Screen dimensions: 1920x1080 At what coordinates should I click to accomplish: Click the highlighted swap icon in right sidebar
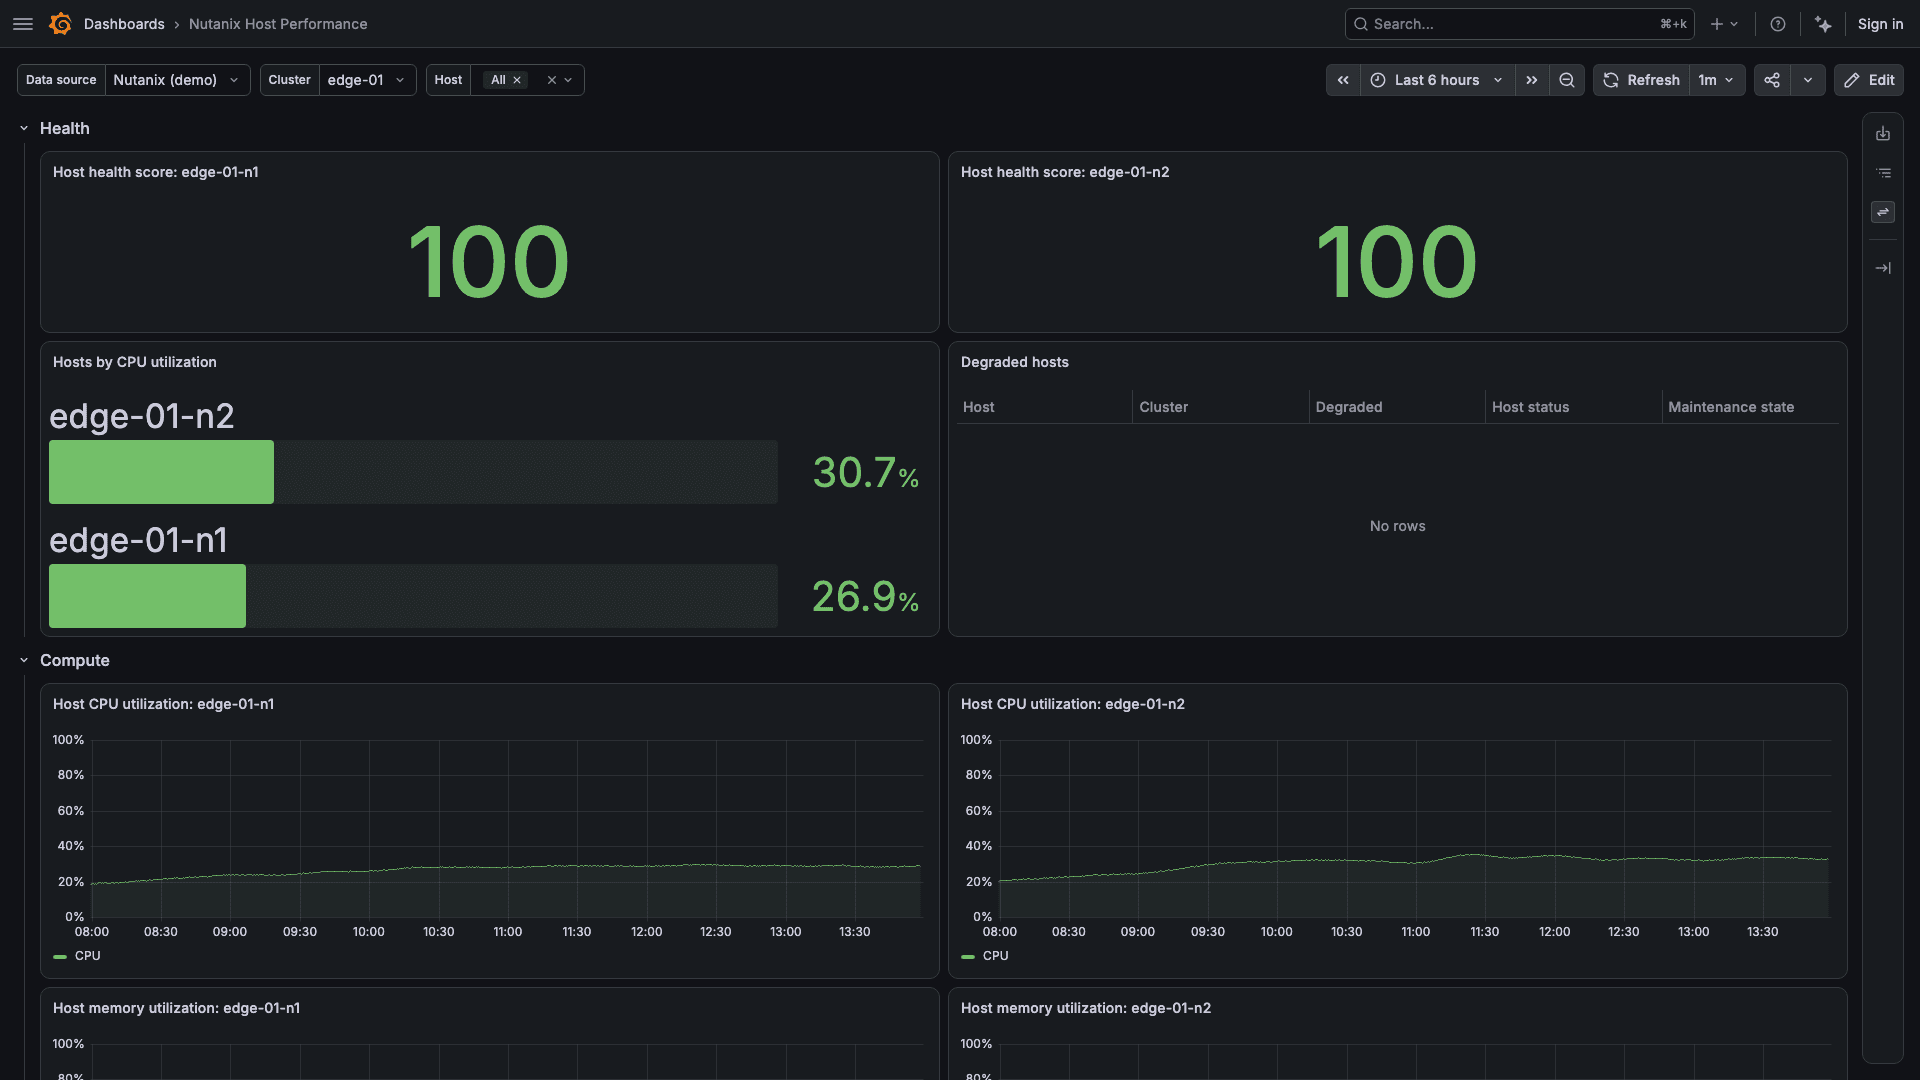coord(1883,212)
